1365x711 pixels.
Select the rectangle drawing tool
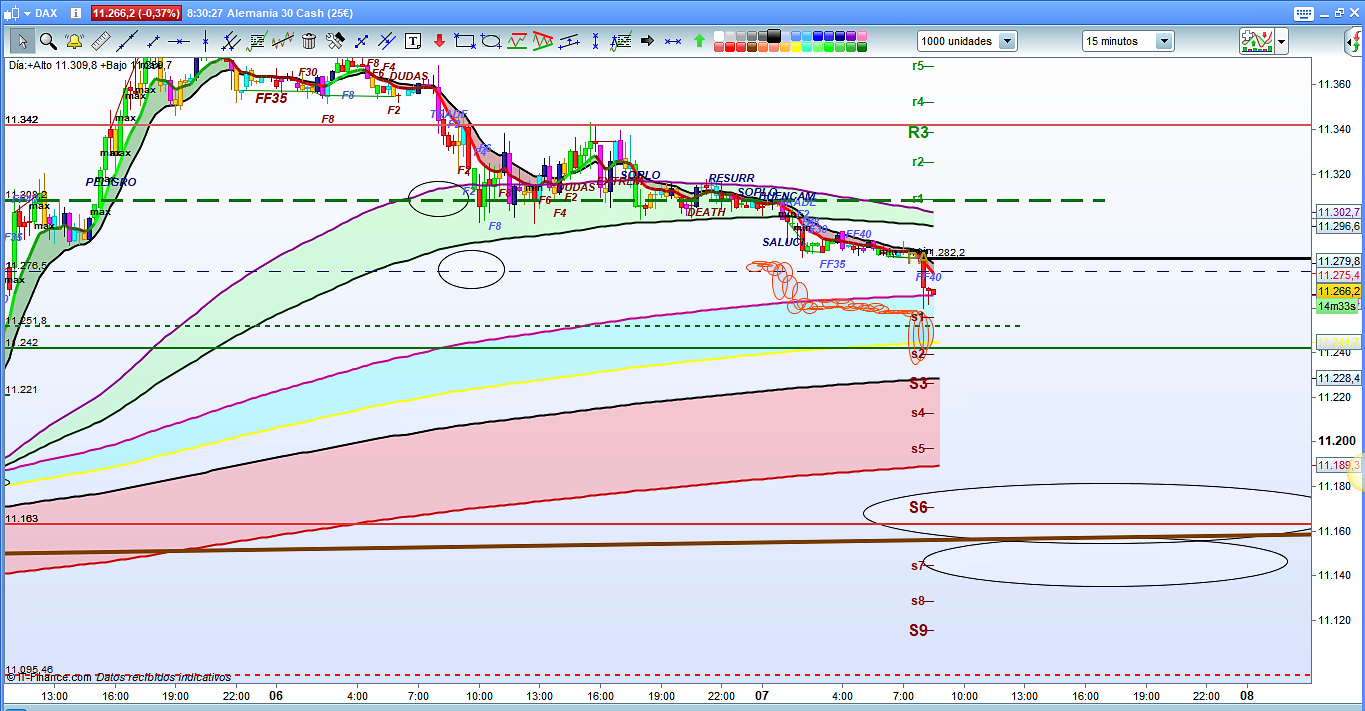pyautogui.click(x=465, y=41)
